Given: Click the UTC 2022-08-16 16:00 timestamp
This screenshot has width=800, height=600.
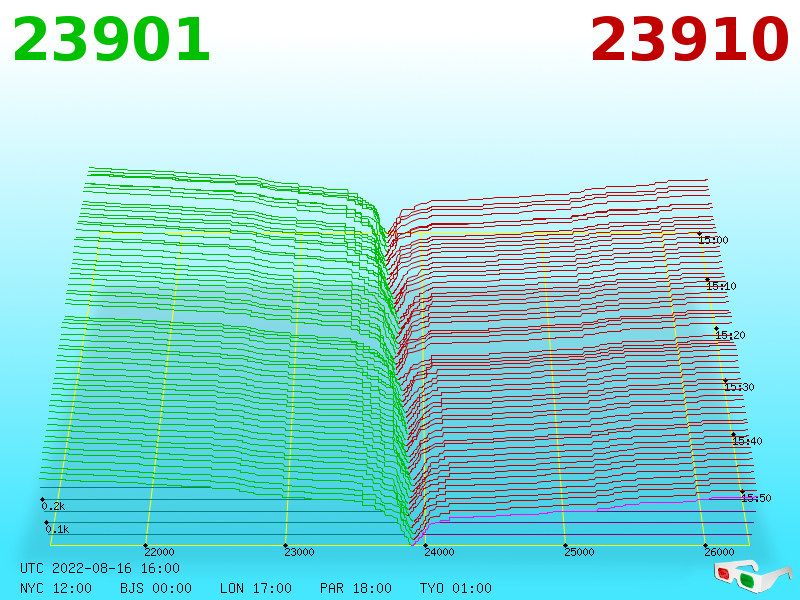Looking at the screenshot, I should pyautogui.click(x=100, y=568).
